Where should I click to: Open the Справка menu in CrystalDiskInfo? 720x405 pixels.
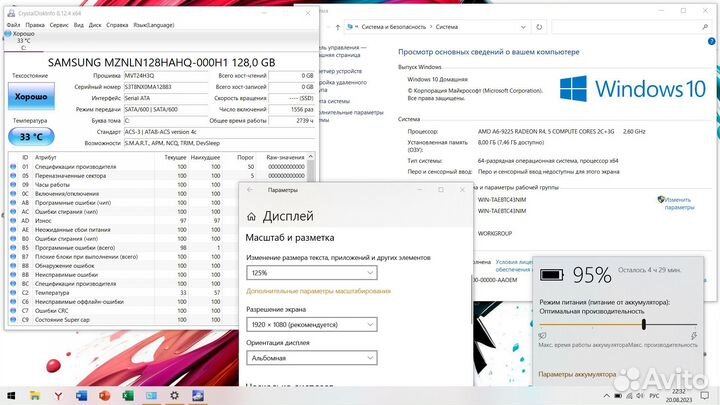tap(117, 25)
